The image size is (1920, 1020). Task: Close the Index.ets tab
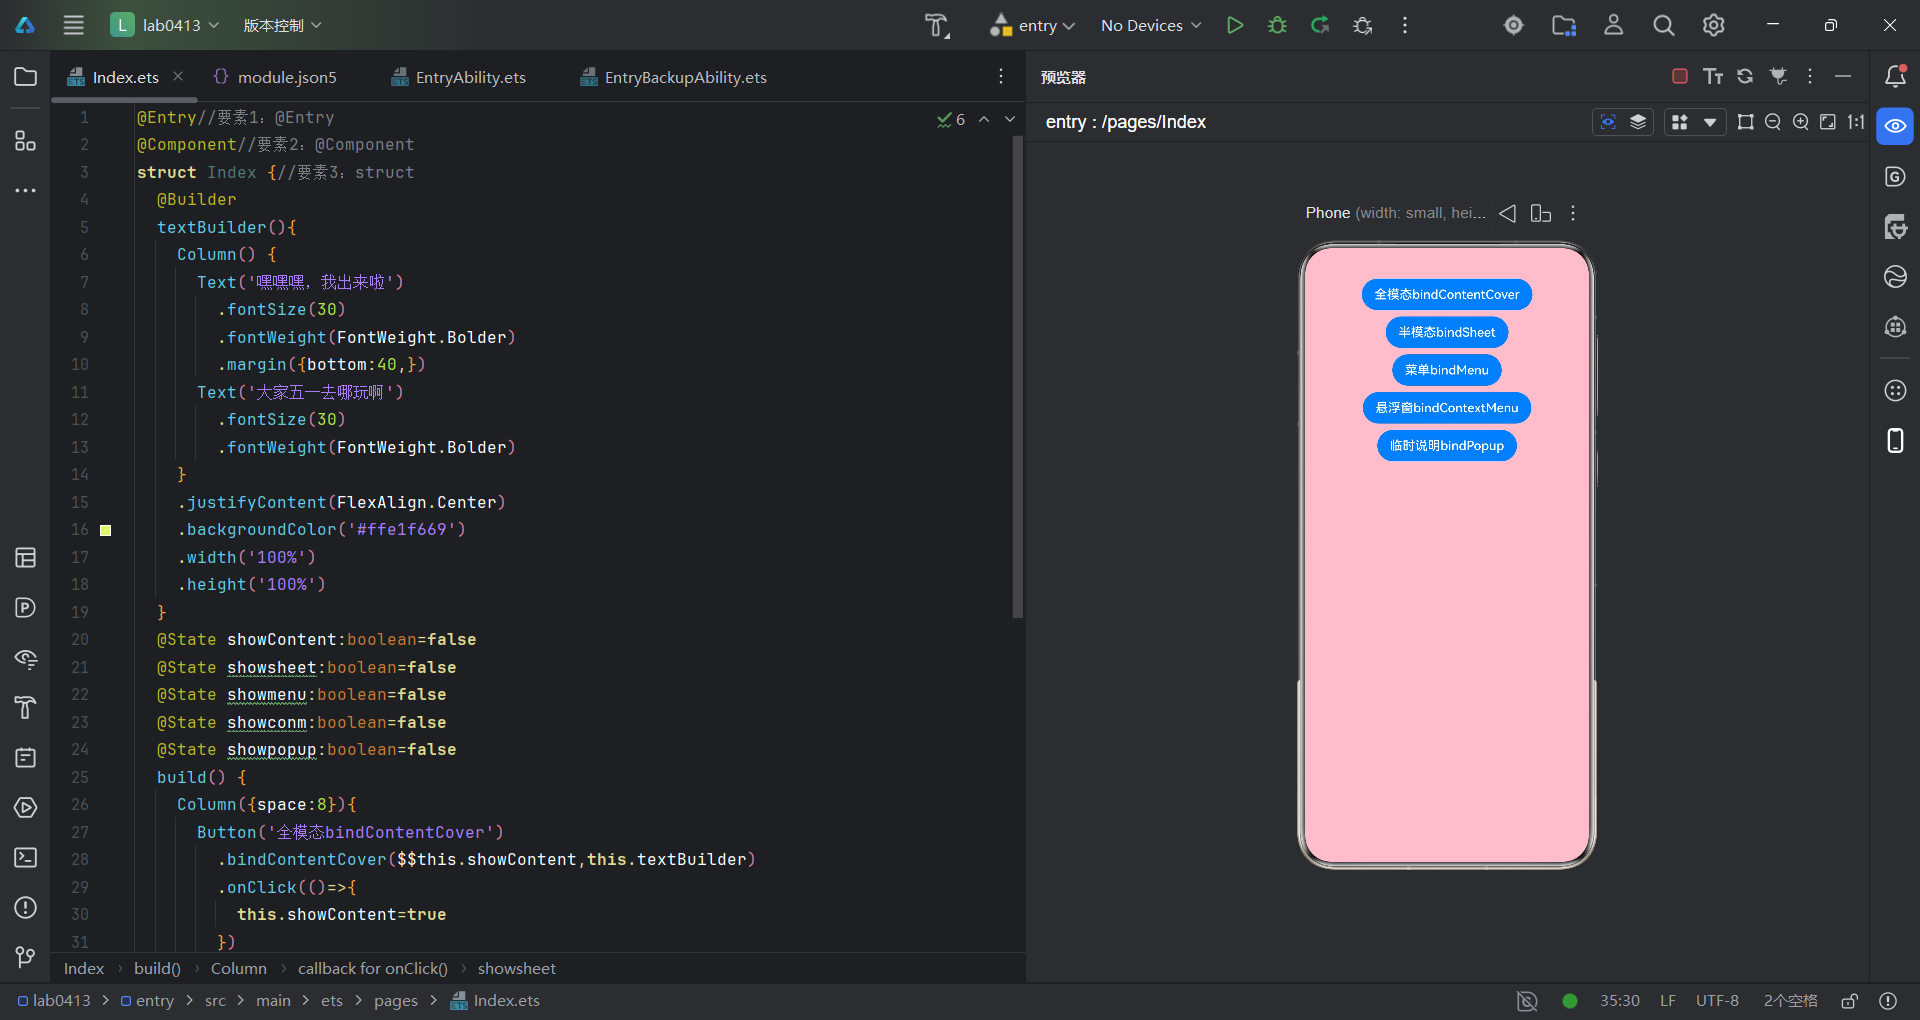178,76
